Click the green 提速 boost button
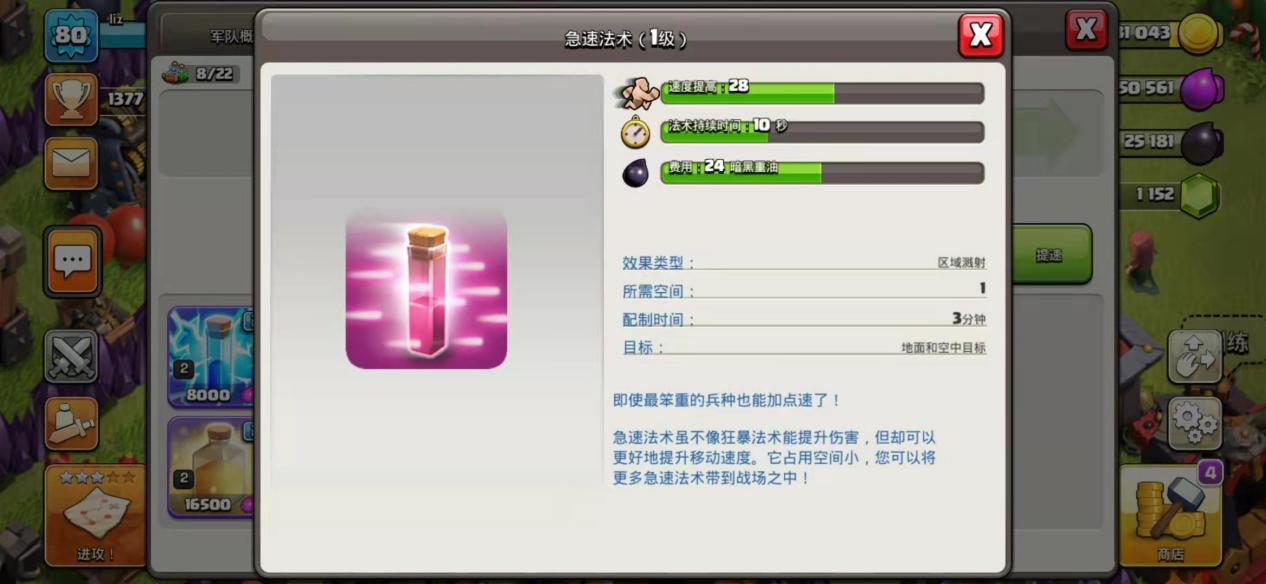 click(1050, 255)
